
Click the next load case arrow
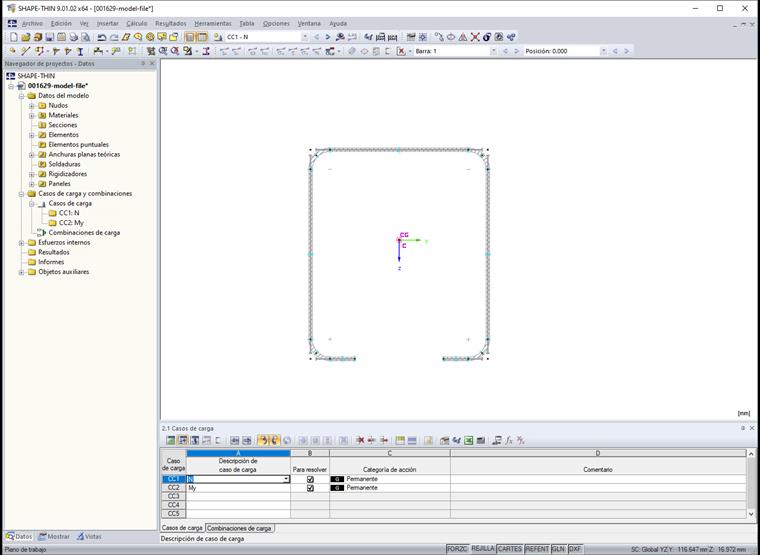tap(328, 37)
